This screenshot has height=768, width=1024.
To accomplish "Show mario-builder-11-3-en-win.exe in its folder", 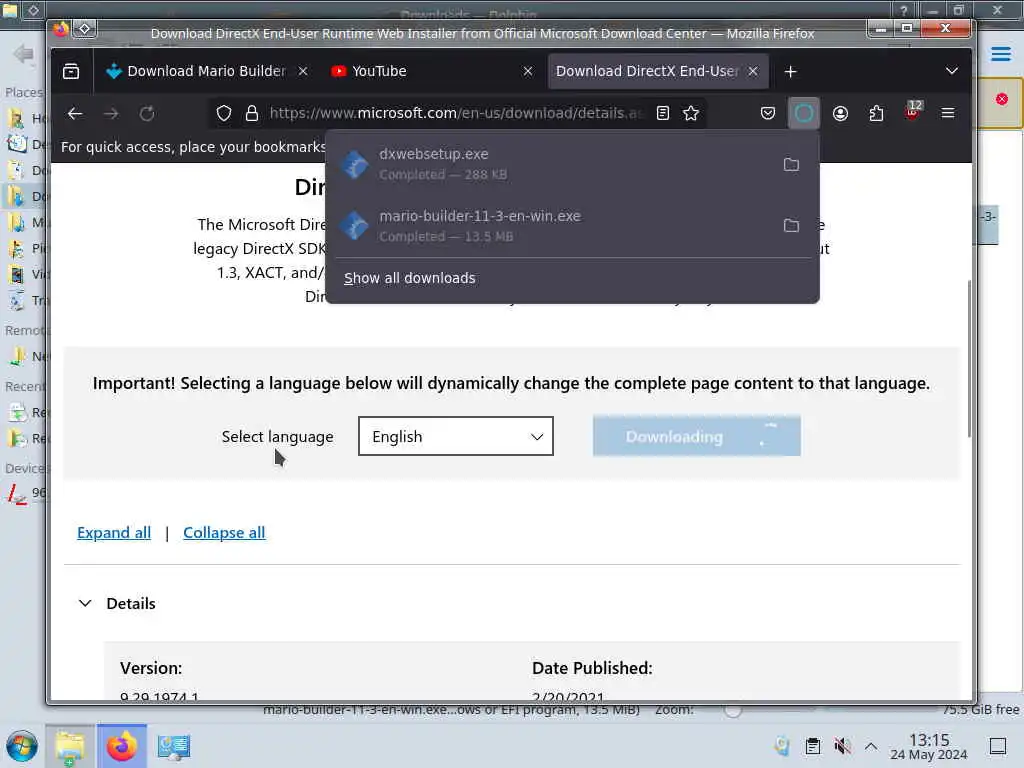I will click(792, 226).
